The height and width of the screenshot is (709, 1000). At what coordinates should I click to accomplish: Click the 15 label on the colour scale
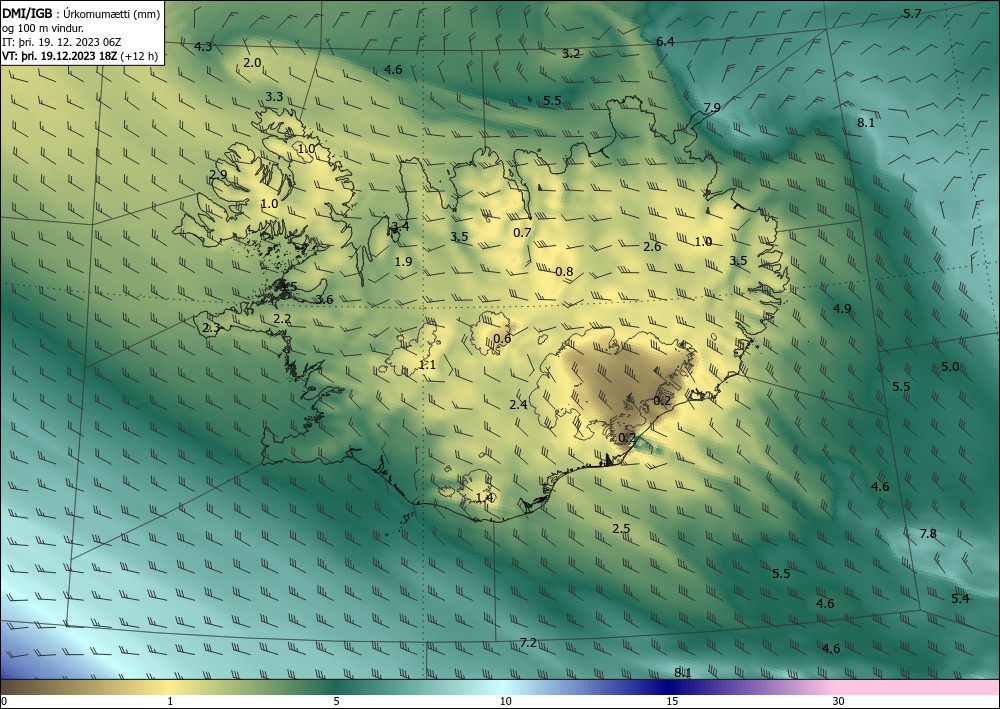point(672,701)
